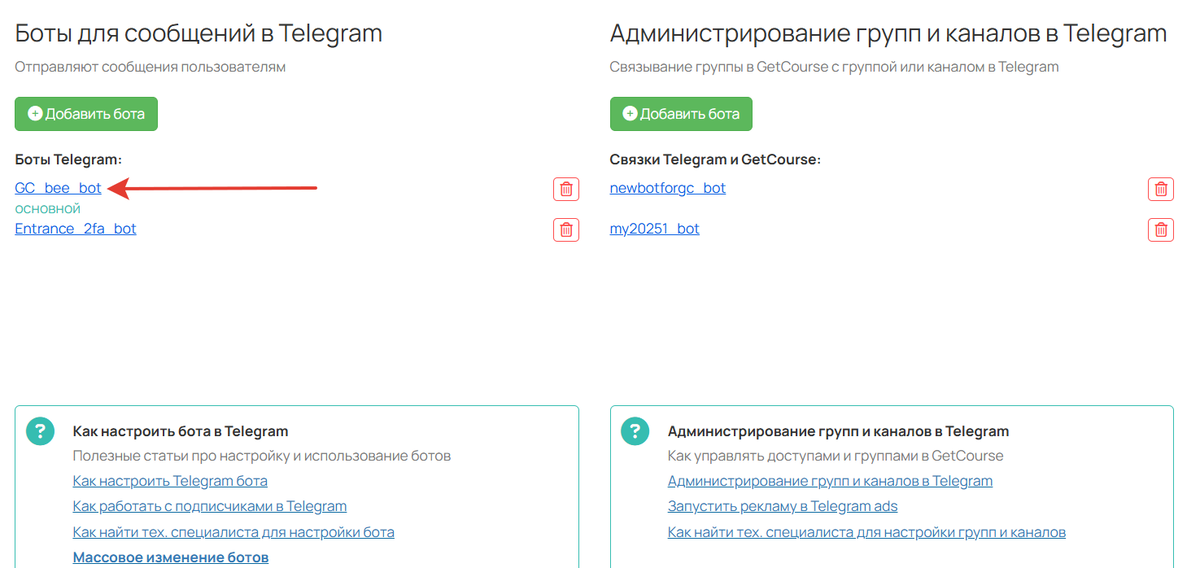This screenshot has width=1200, height=568.
Task: Open specialist link for groups and channels setup
Action: coord(867,532)
